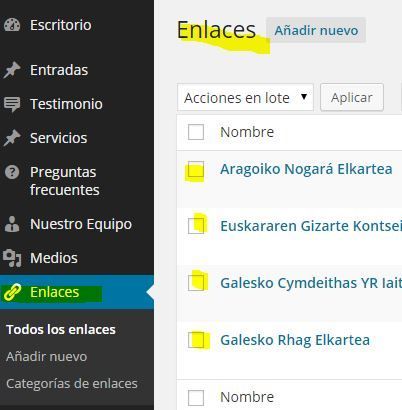The height and width of the screenshot is (410, 402).
Task: Check the Euskararen Gizarte row checkbox
Action: click(196, 226)
